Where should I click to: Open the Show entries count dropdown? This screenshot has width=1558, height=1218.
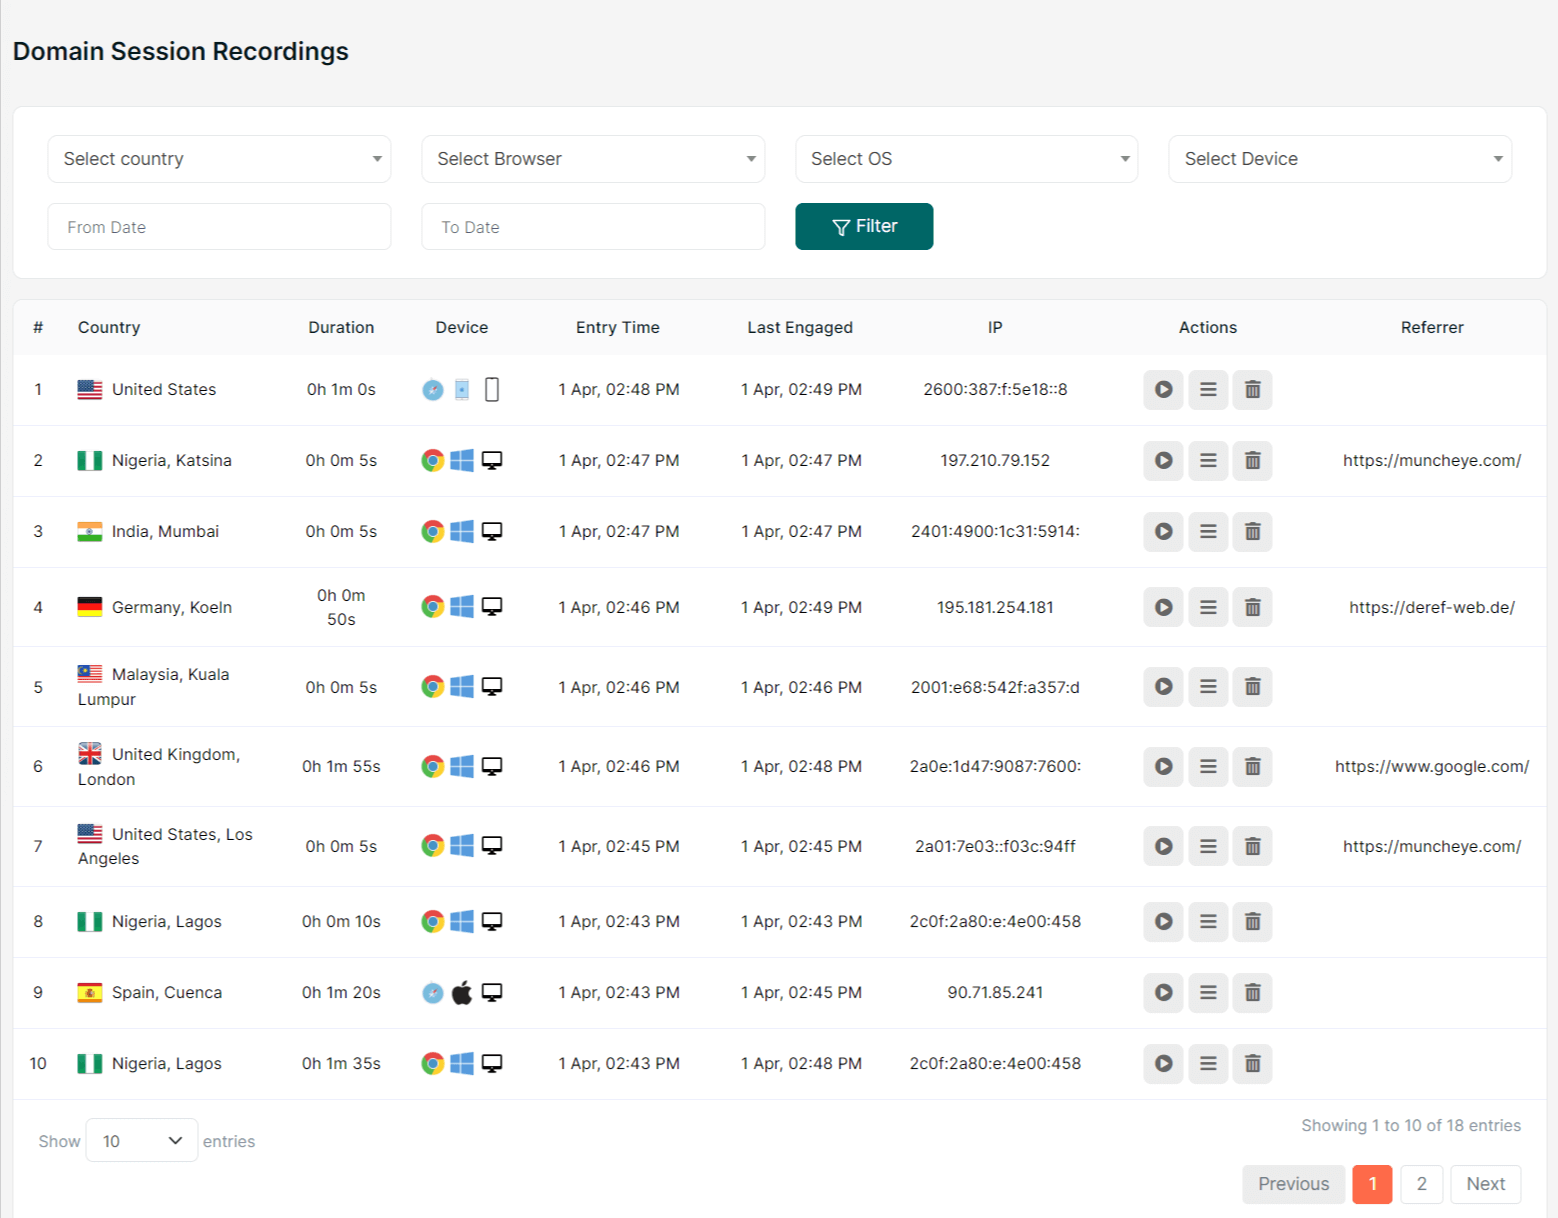click(x=142, y=1140)
